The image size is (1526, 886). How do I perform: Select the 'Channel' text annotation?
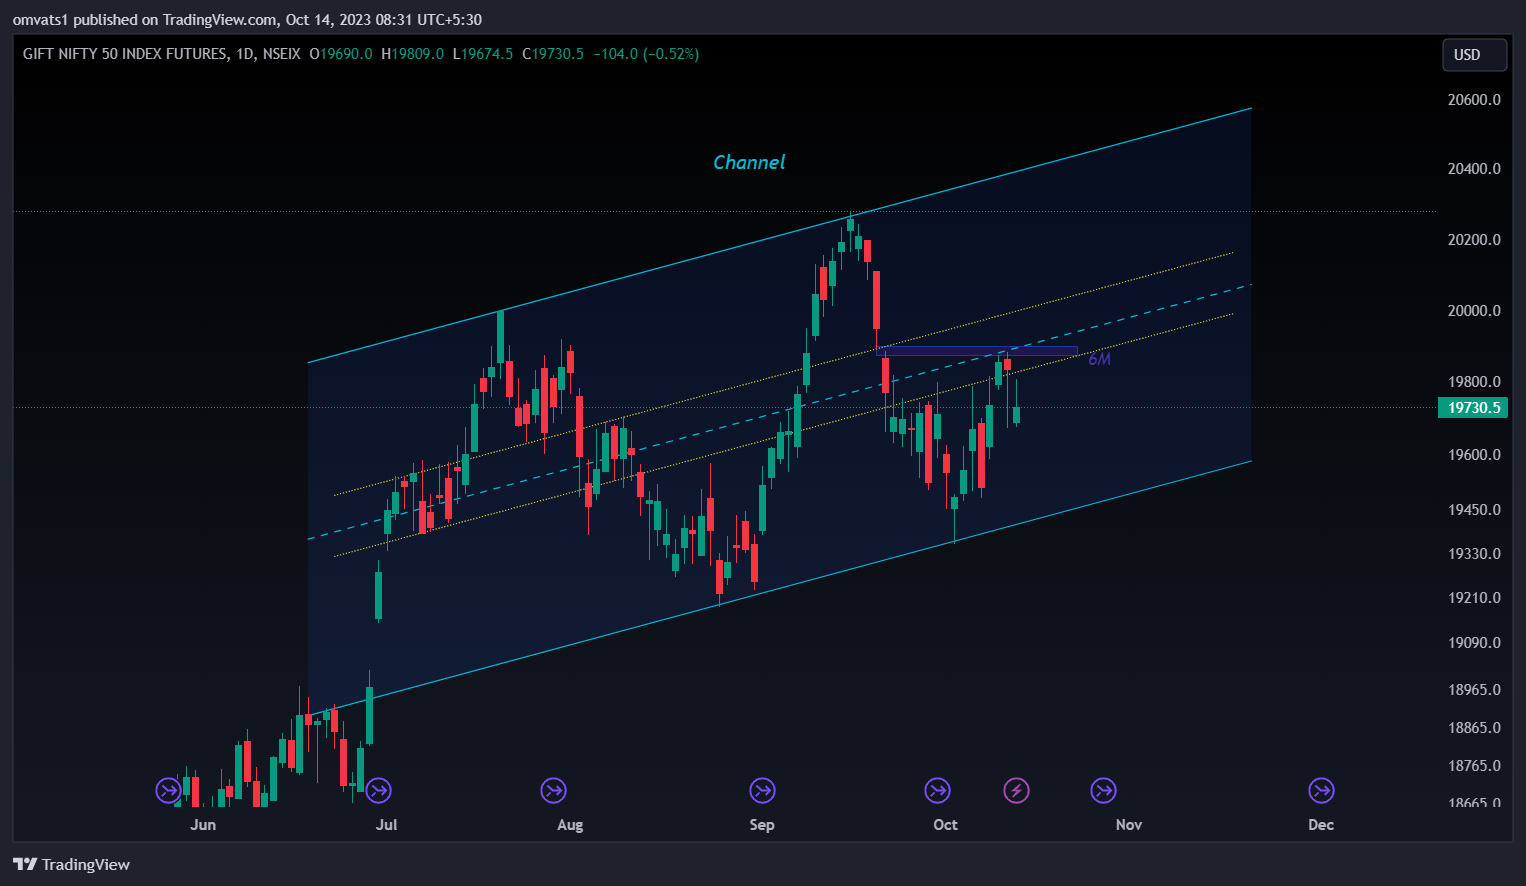[749, 162]
